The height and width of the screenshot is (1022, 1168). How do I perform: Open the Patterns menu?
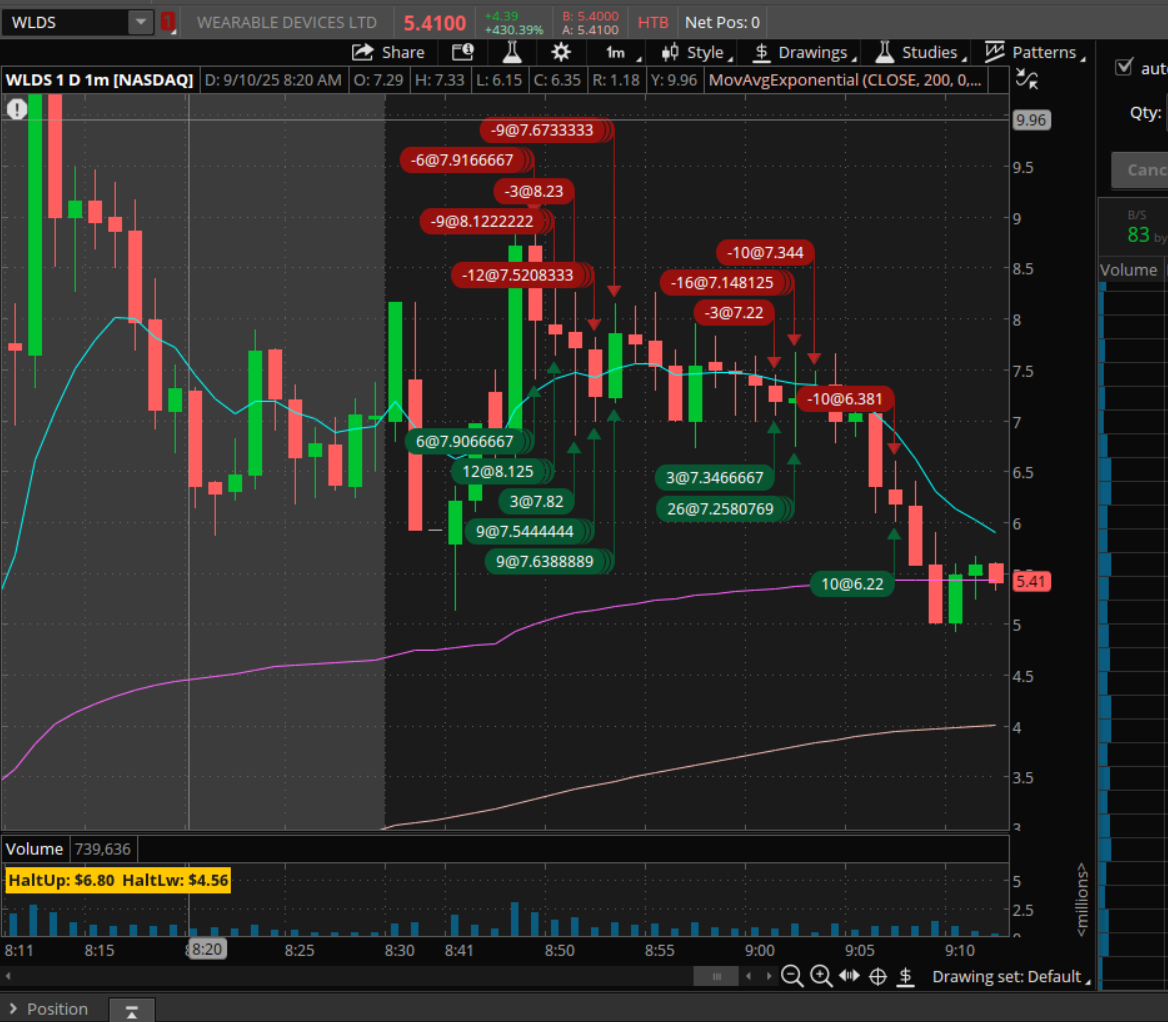coord(1033,52)
